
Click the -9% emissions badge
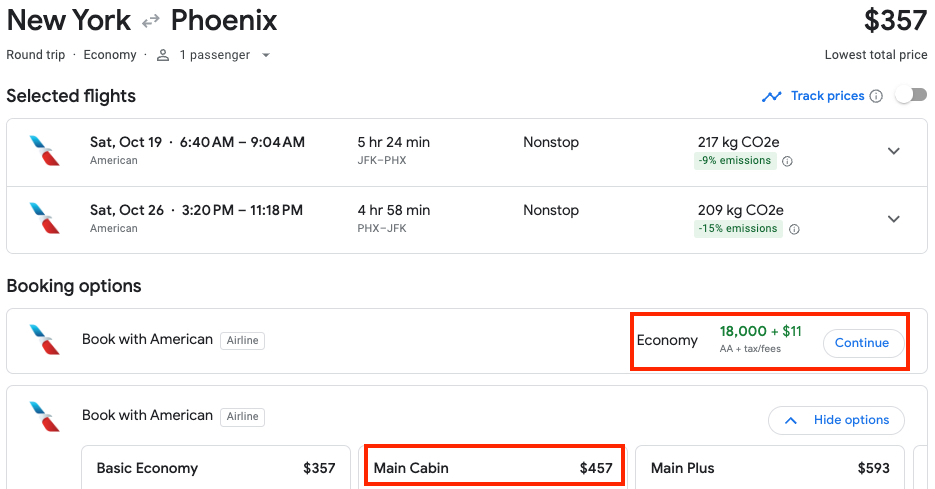pyautogui.click(x=736, y=161)
